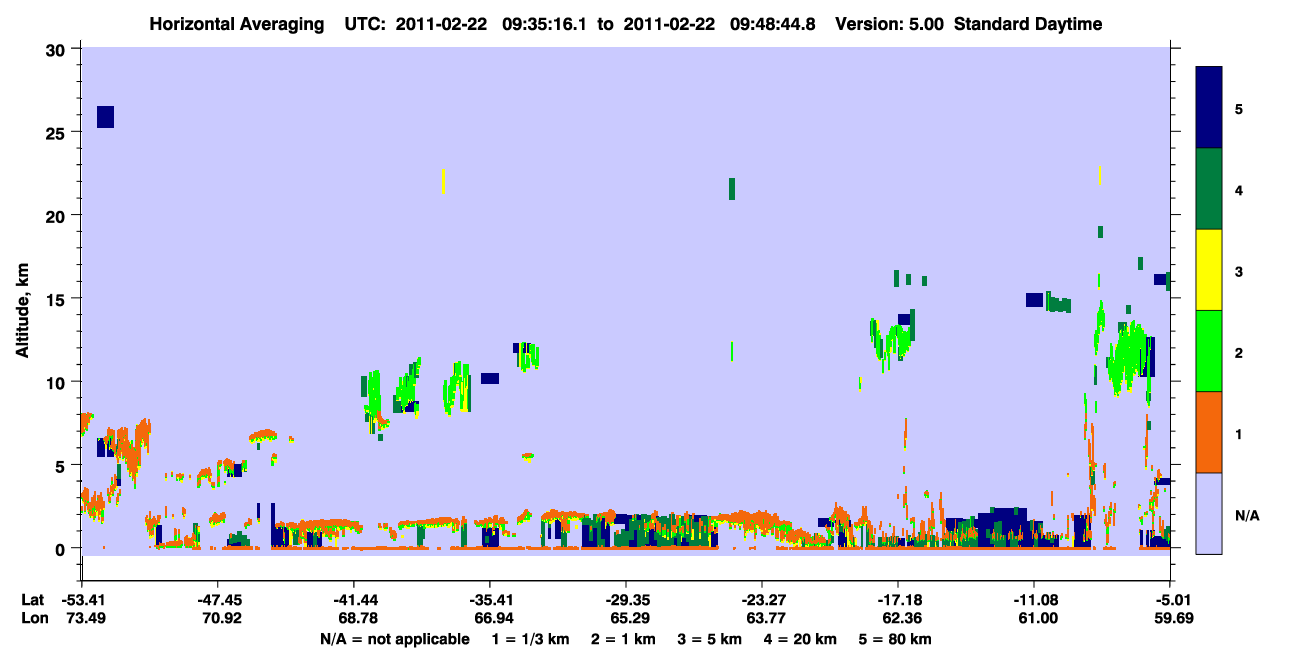Click the latitude value -47.45

(217, 600)
